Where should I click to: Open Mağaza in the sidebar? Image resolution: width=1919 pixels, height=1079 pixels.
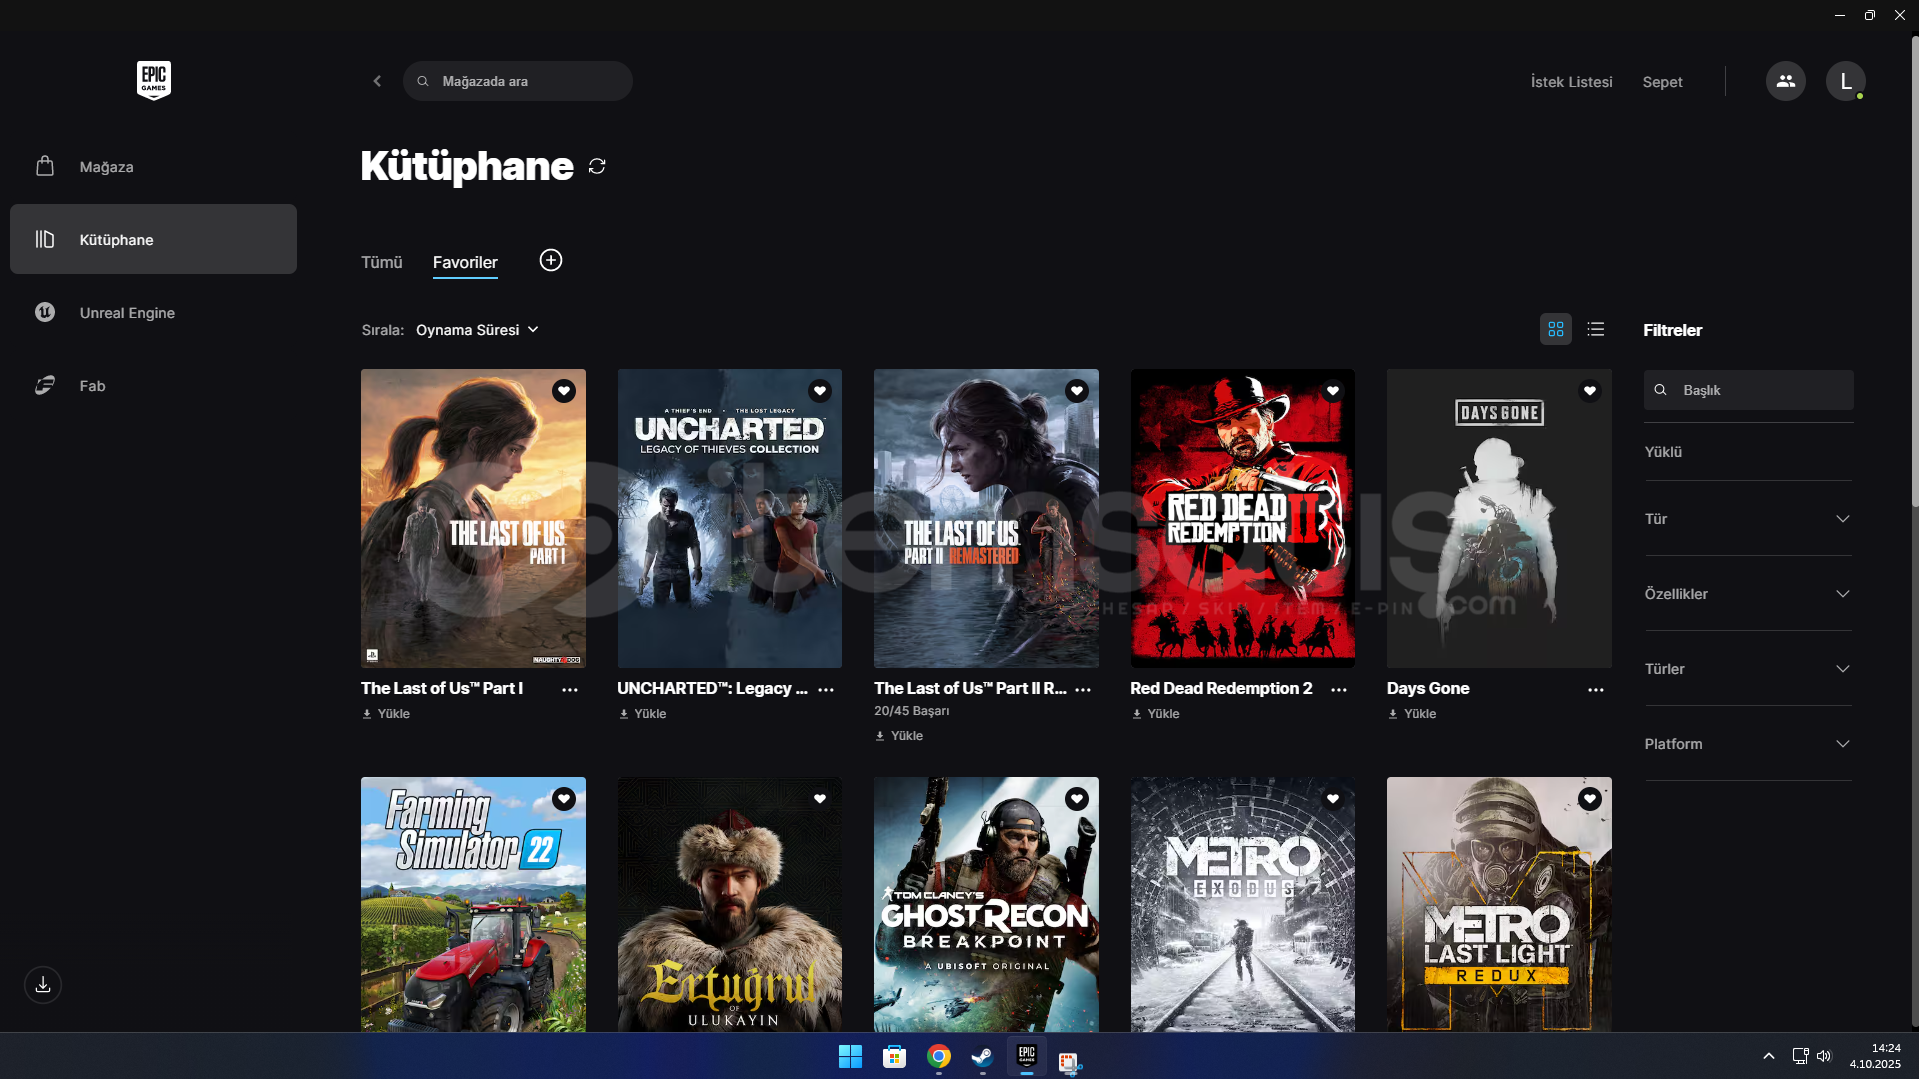pos(153,167)
